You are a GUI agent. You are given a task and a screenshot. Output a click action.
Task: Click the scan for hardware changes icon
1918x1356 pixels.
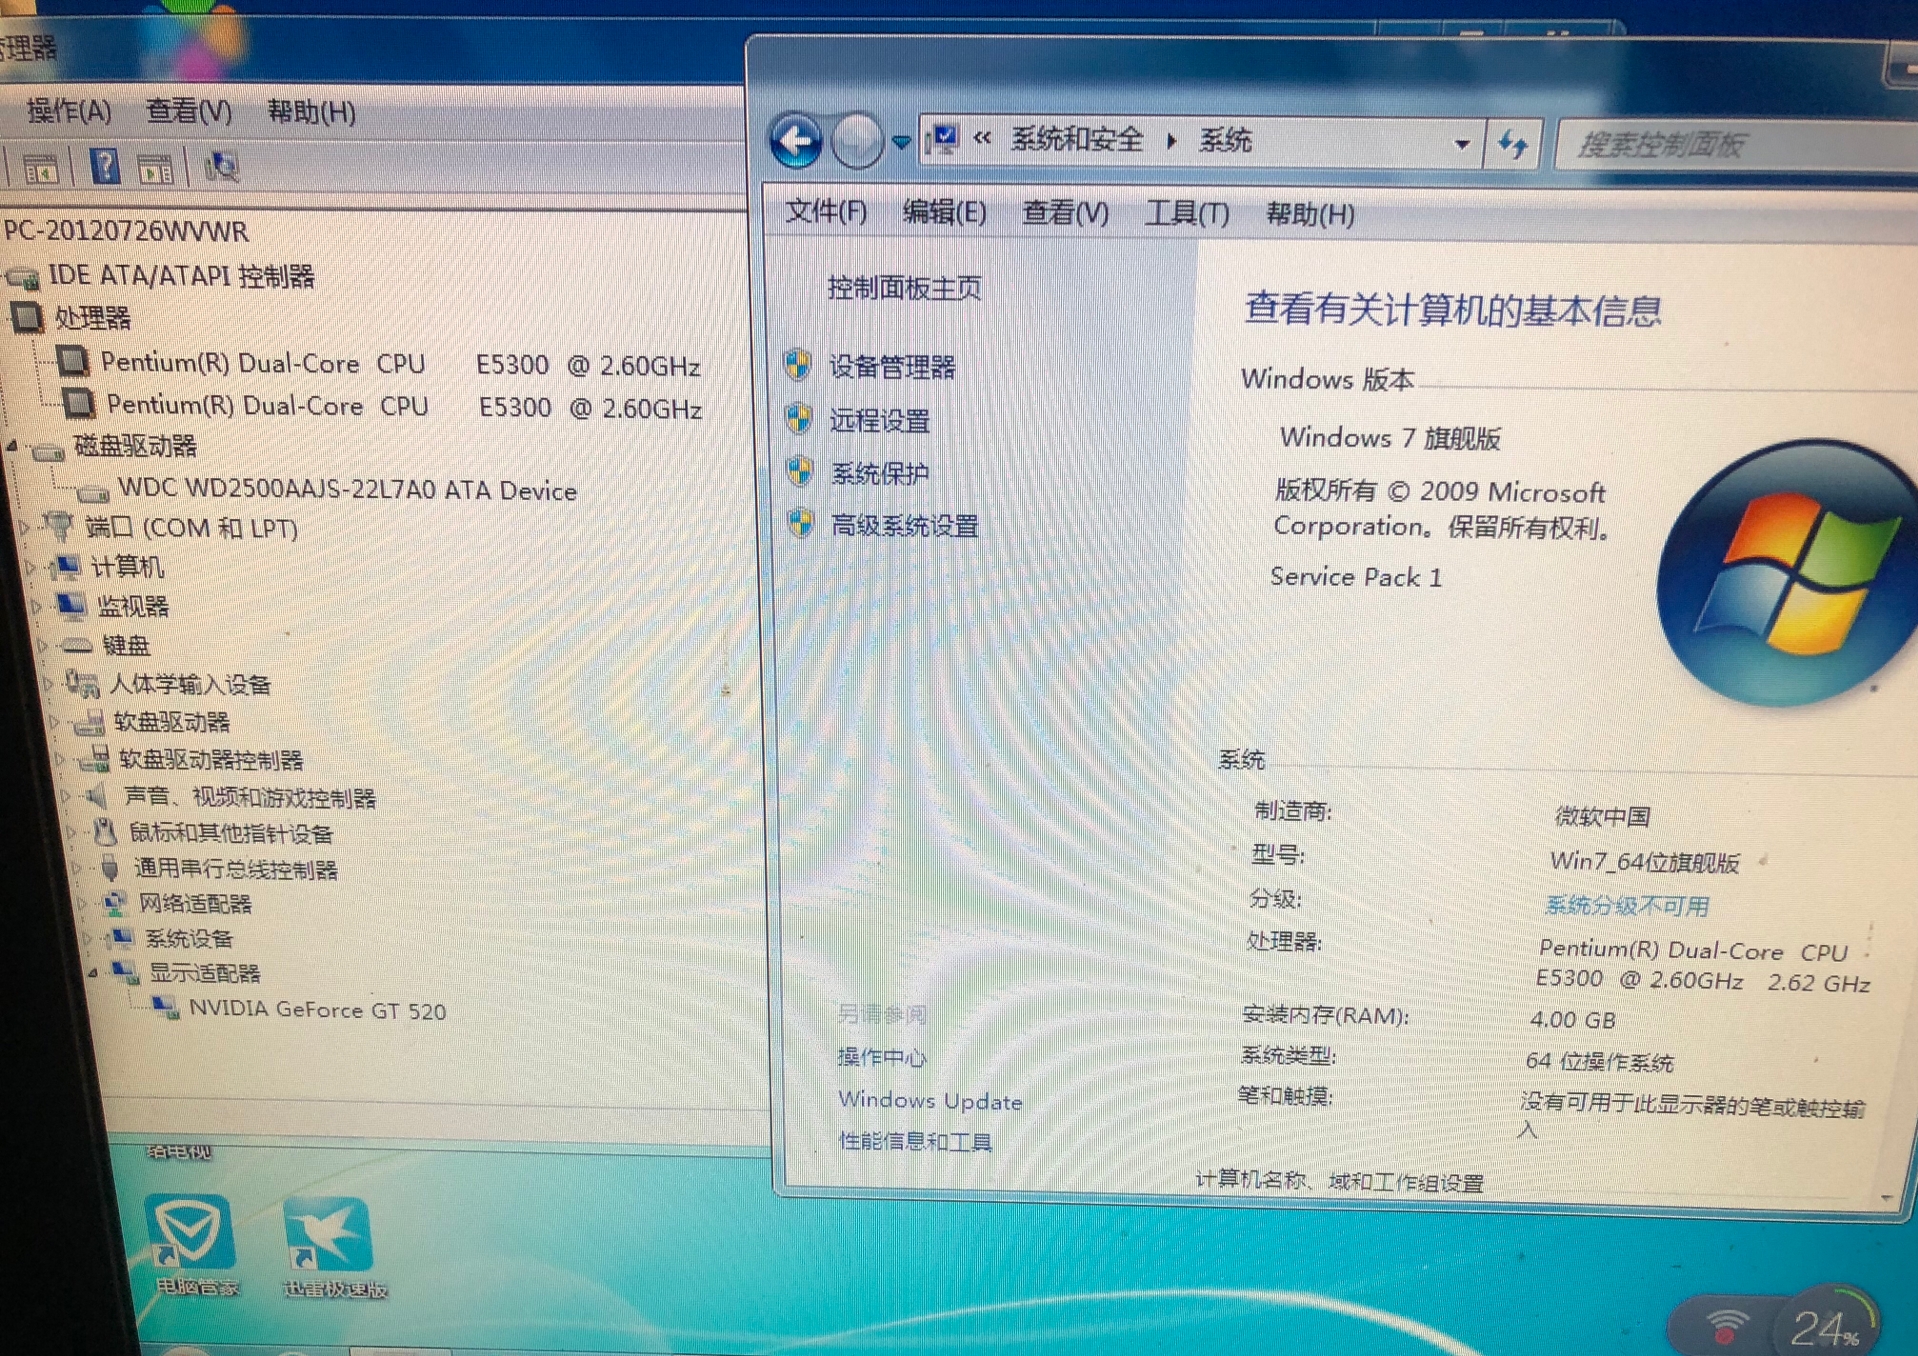(222, 167)
